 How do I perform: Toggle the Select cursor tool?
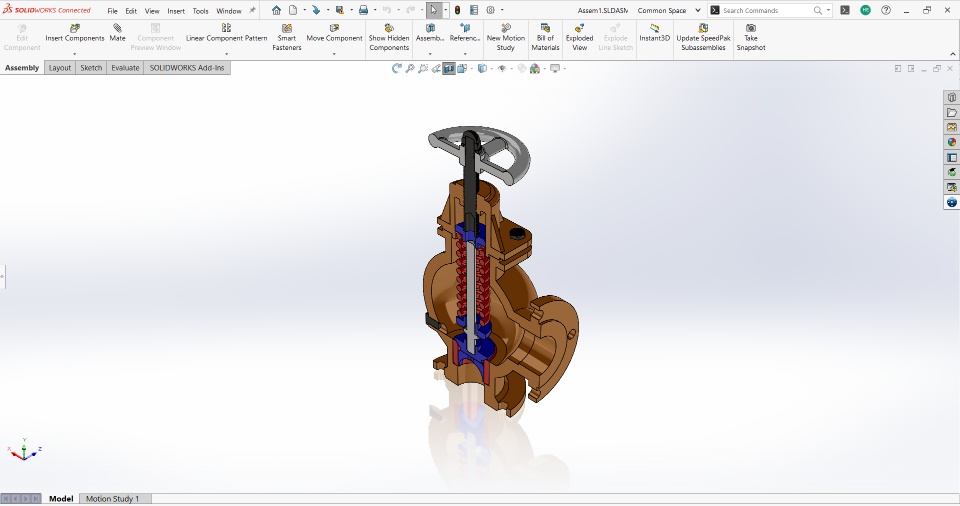pos(433,10)
